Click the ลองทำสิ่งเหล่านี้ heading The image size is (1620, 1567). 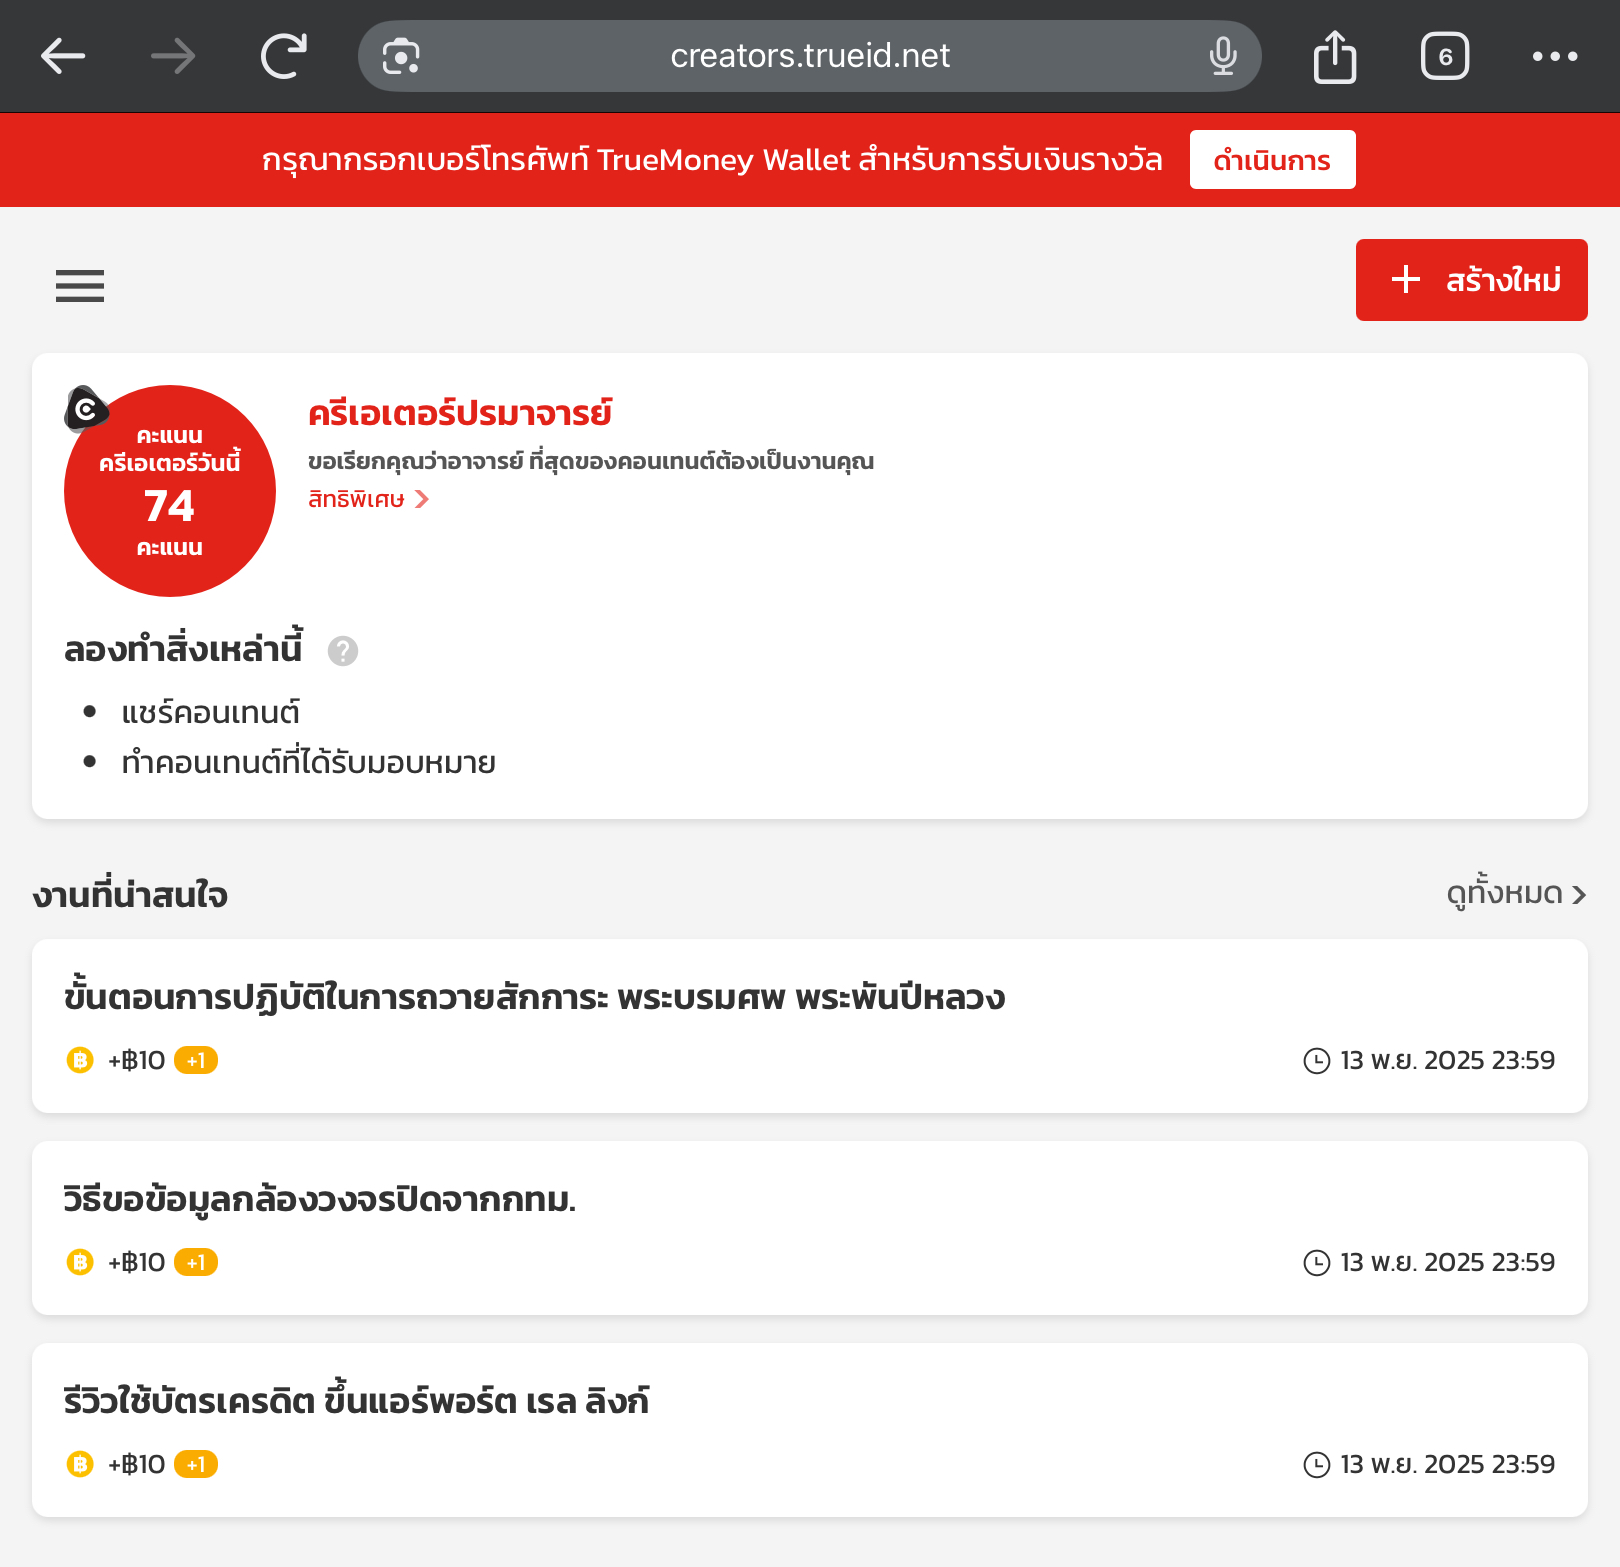pyautogui.click(x=183, y=649)
